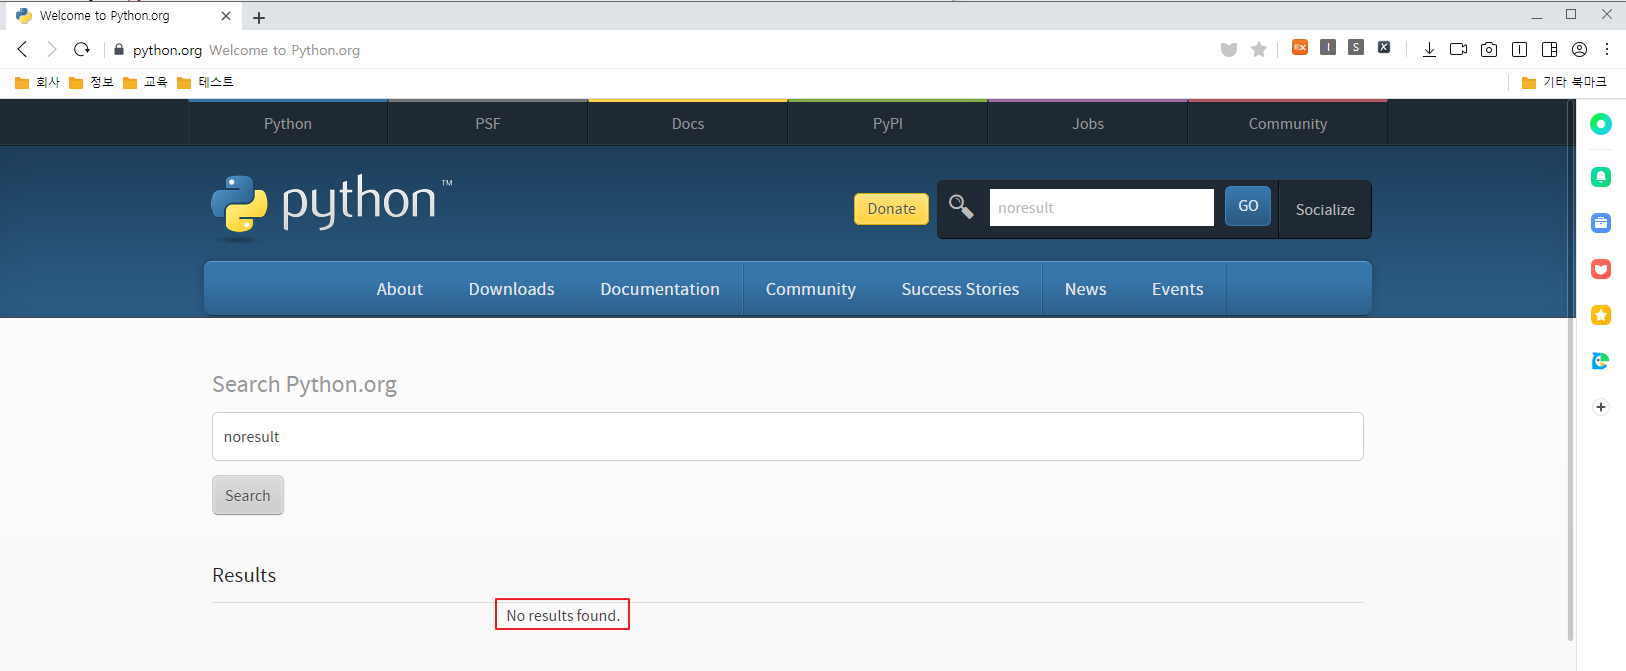Click the video recorder toolbar icon
Screen dimensions: 1626x671
(1459, 49)
